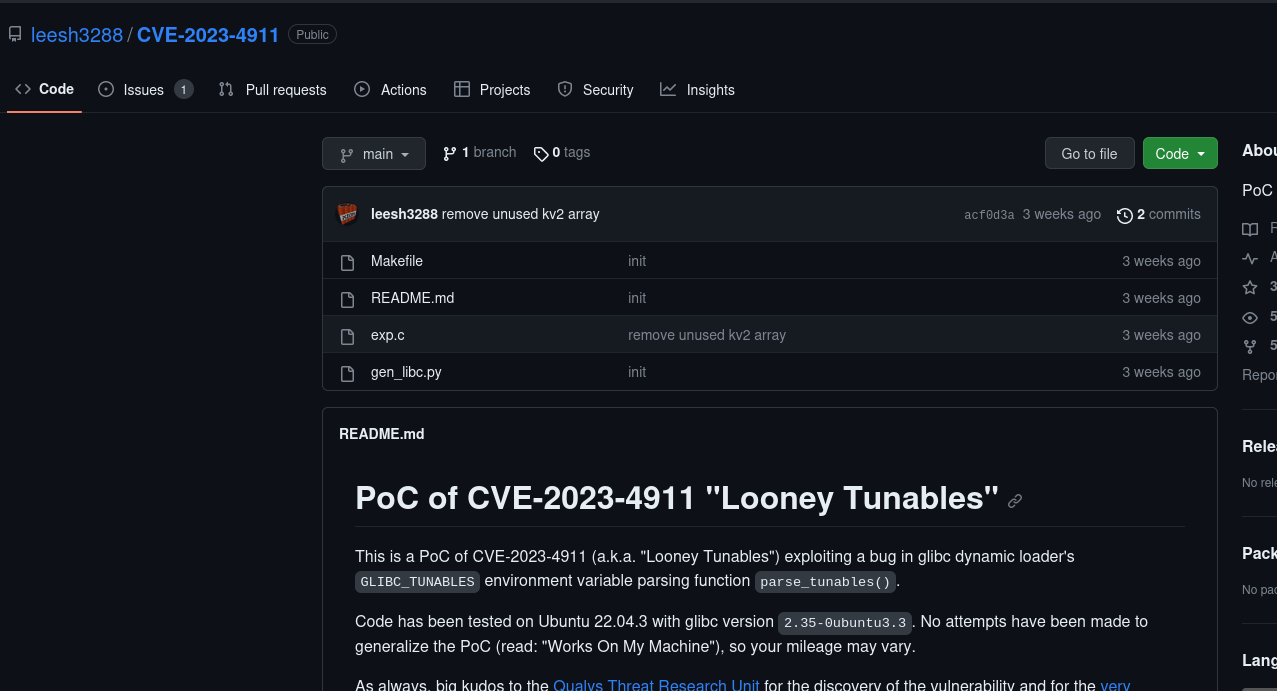The width and height of the screenshot is (1277, 691).
Task: Click the Public visibility badge
Action: point(312,35)
